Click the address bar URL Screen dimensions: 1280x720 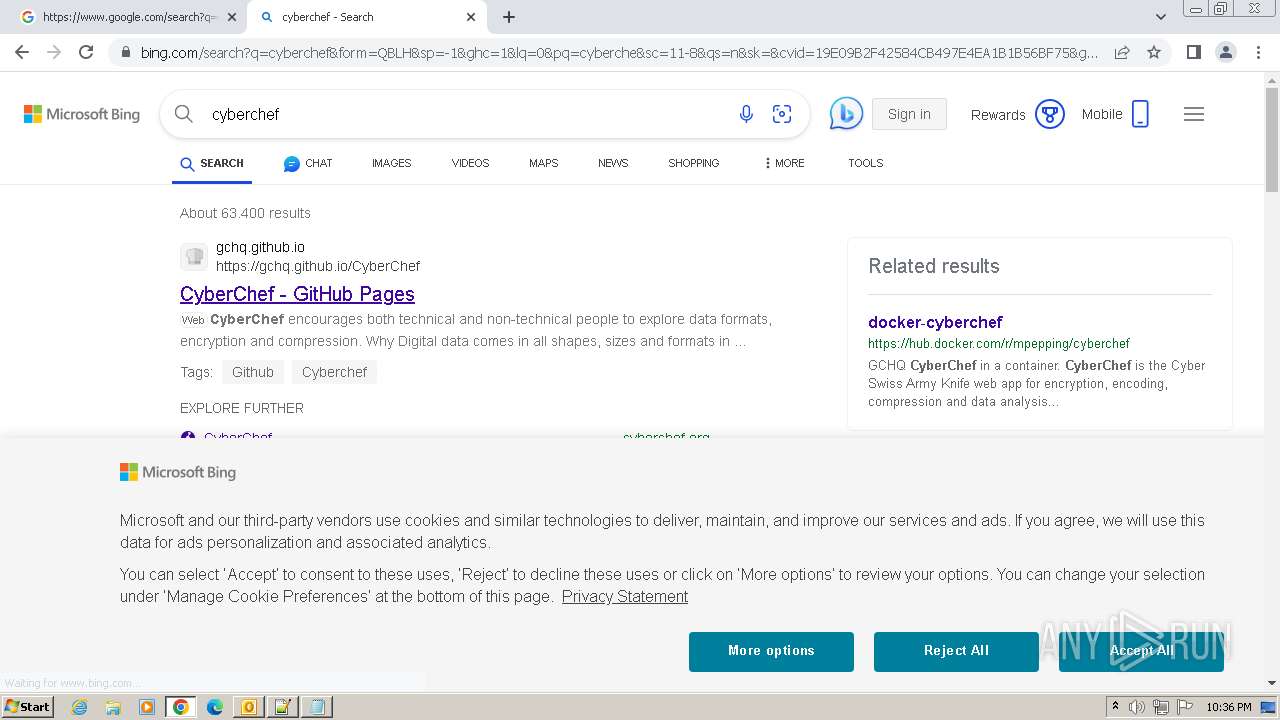[x=618, y=52]
